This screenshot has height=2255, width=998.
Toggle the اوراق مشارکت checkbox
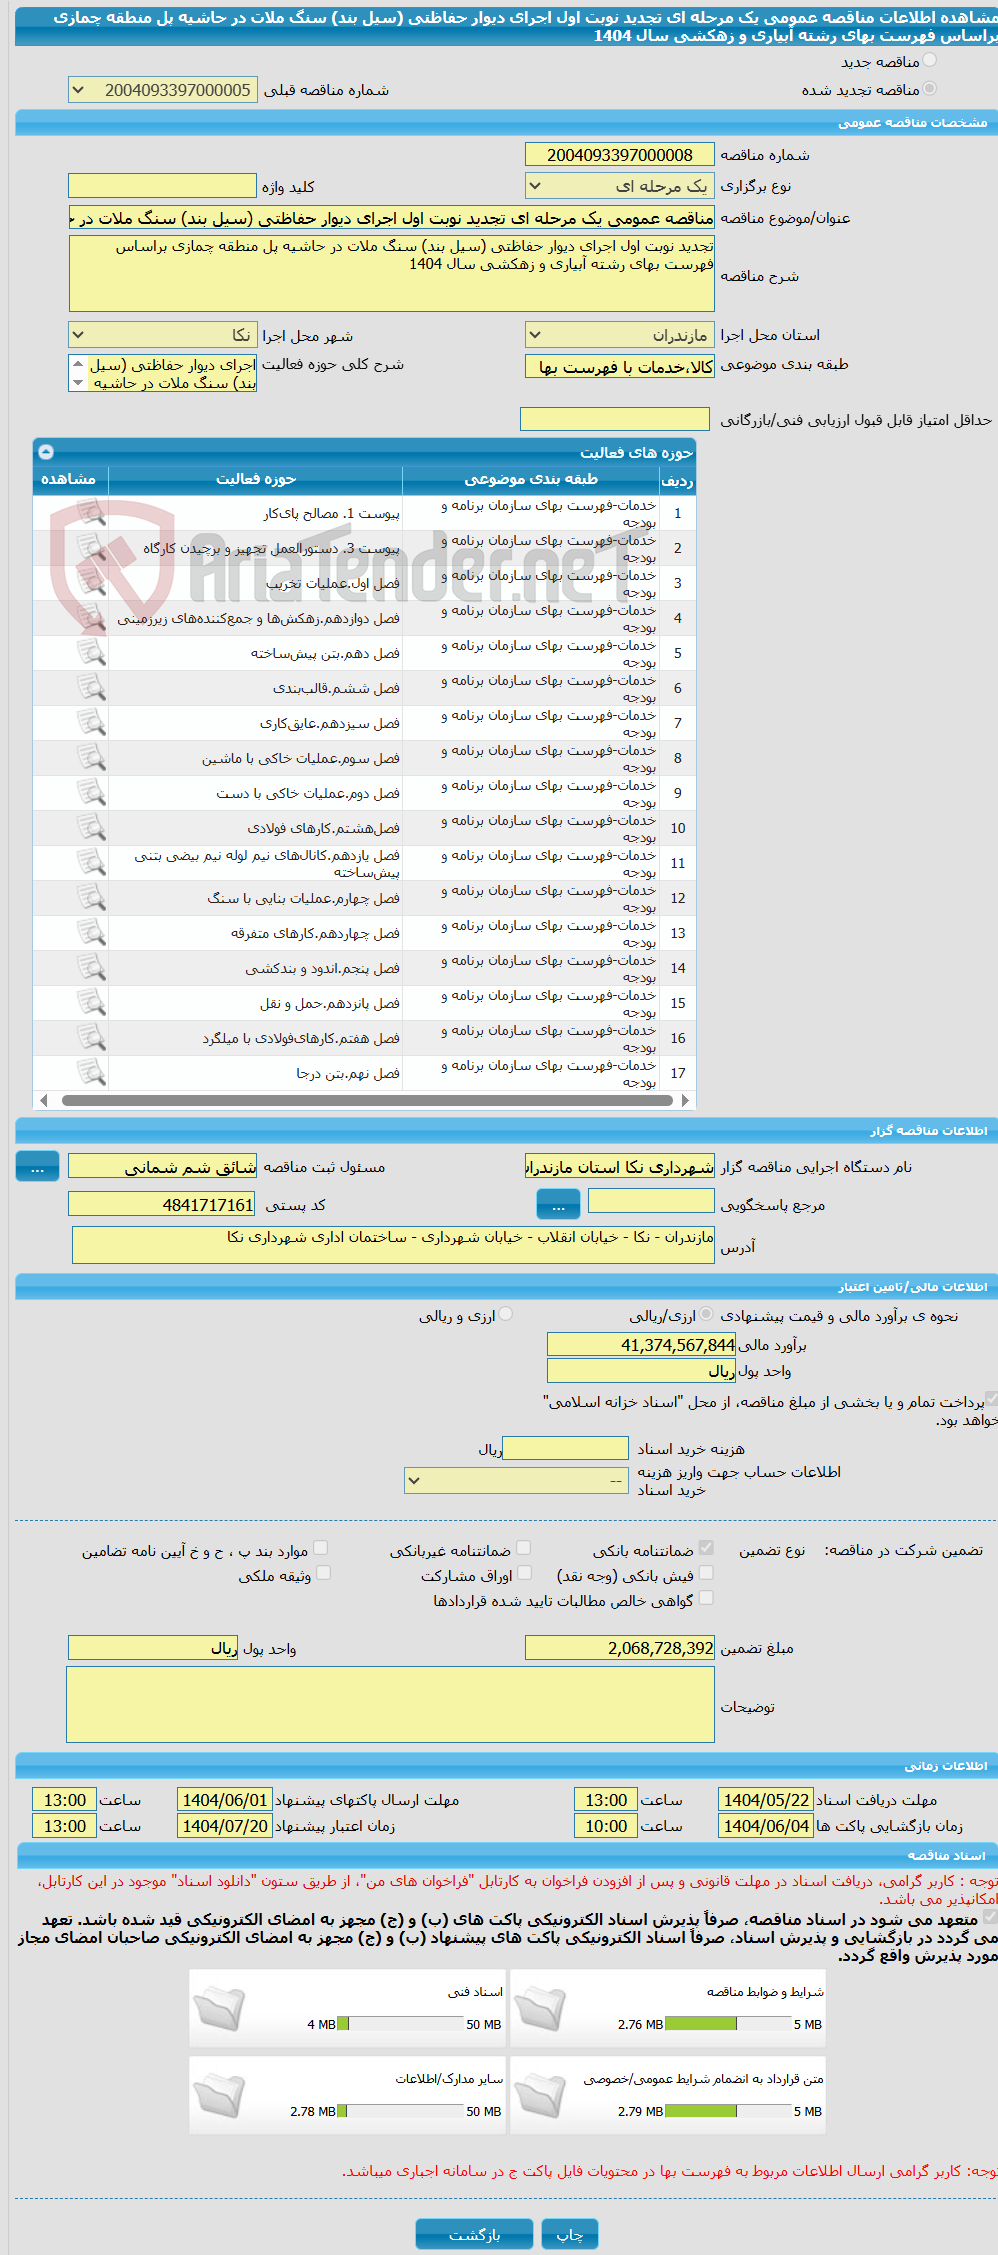pyautogui.click(x=524, y=1573)
